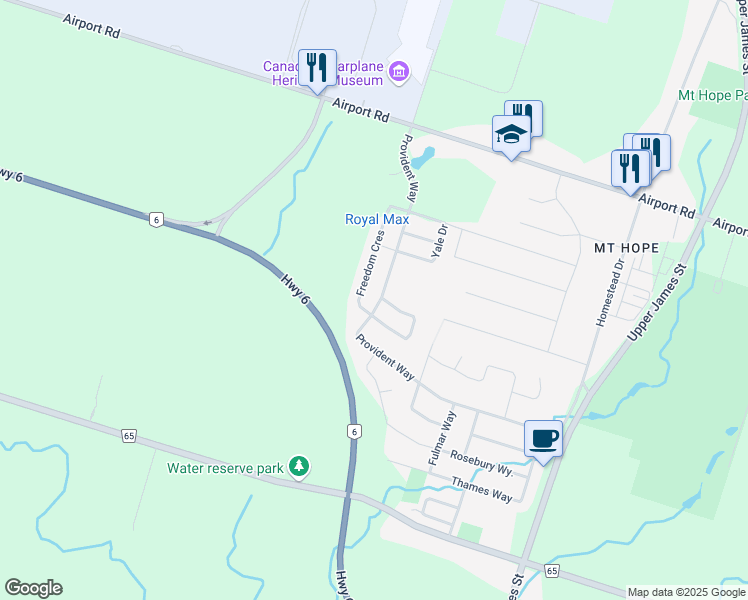Click the Water reserve park label

tap(225, 468)
